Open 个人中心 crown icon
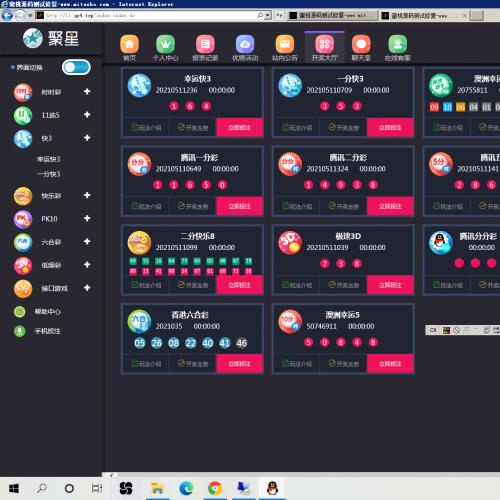This screenshot has width=500, height=500. [x=165, y=44]
